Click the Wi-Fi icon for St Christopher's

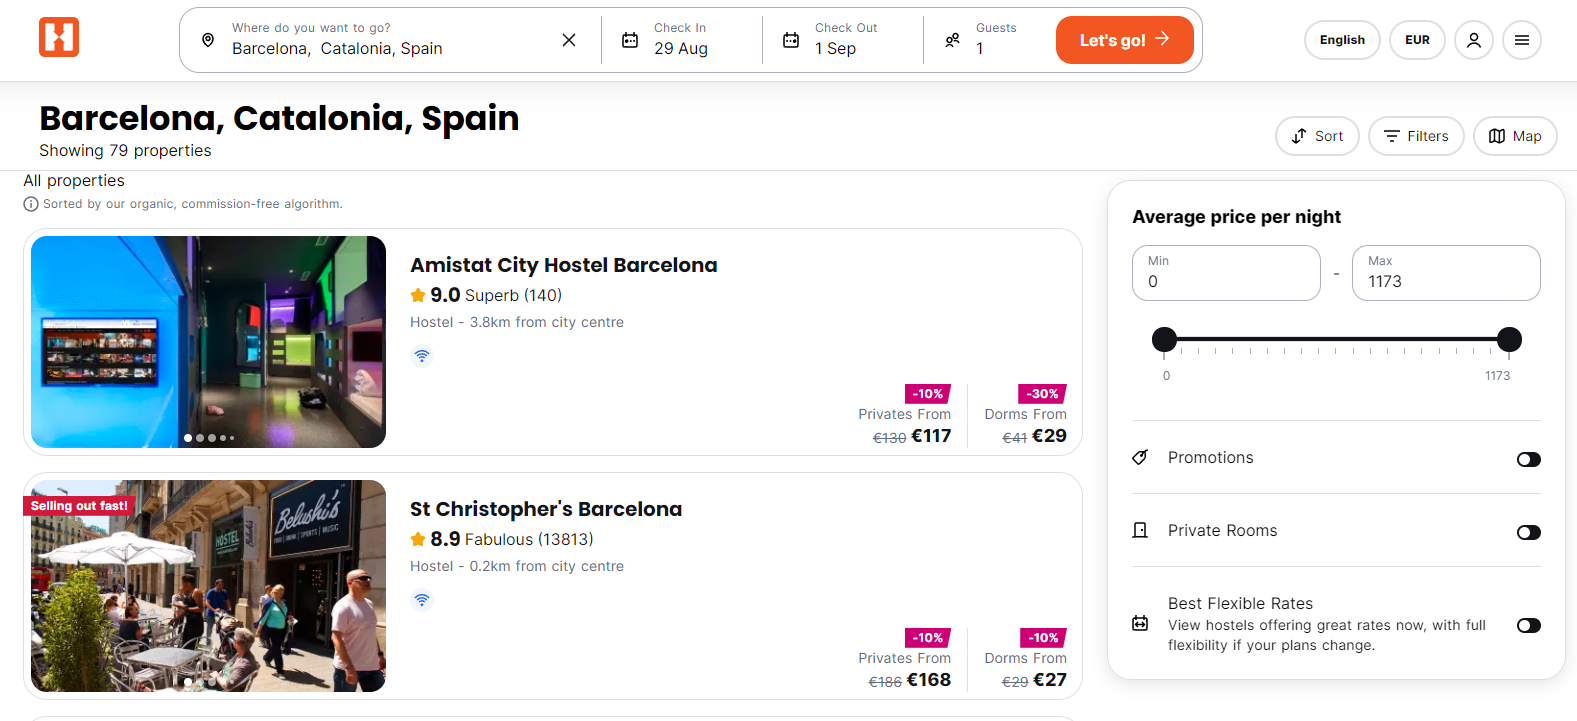click(422, 600)
